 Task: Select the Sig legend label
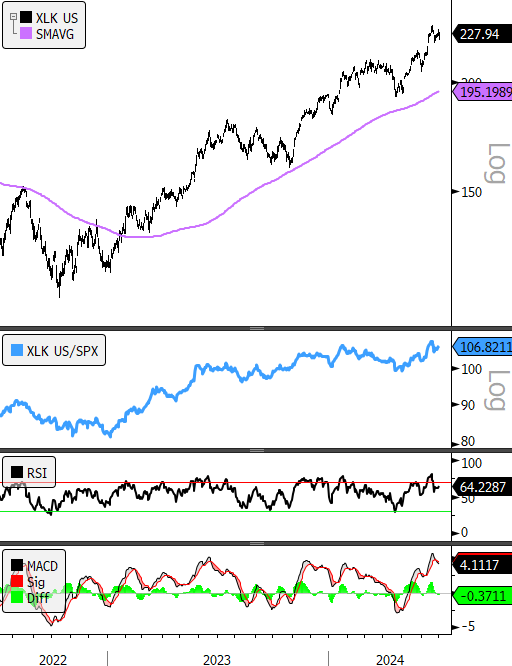click(35, 582)
